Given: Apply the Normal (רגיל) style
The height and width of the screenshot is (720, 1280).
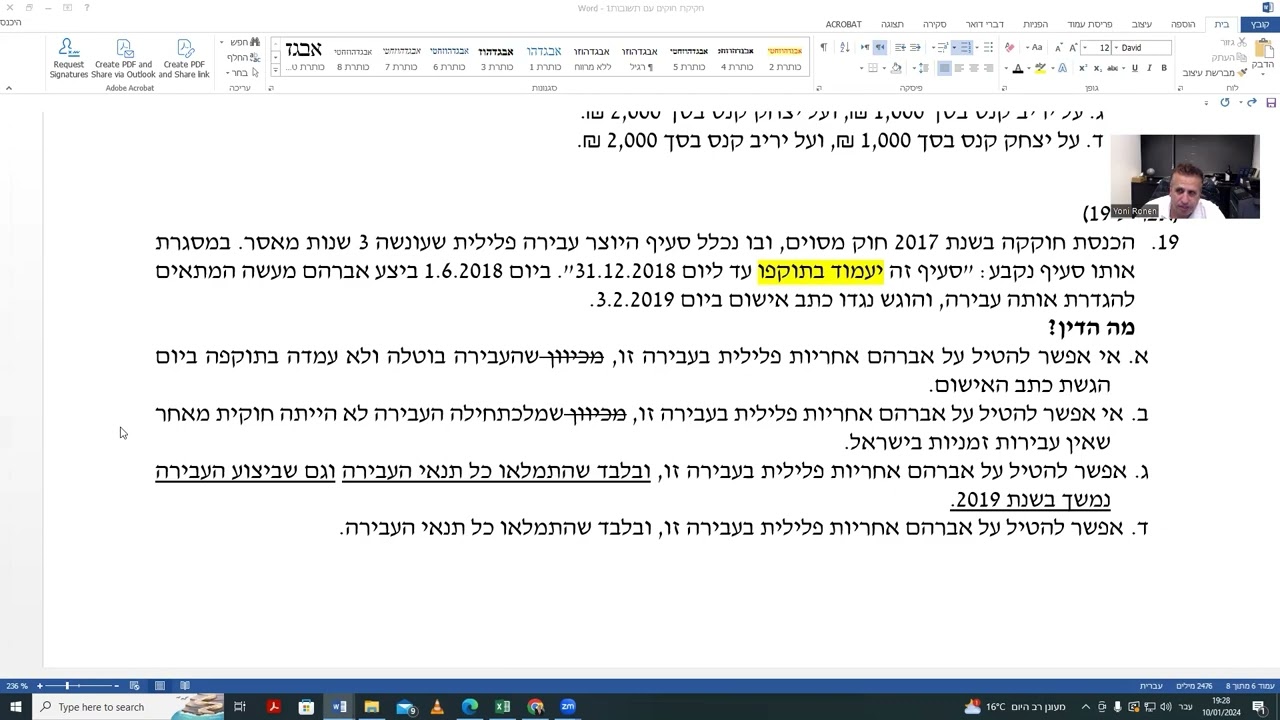Looking at the screenshot, I should pos(640,58).
